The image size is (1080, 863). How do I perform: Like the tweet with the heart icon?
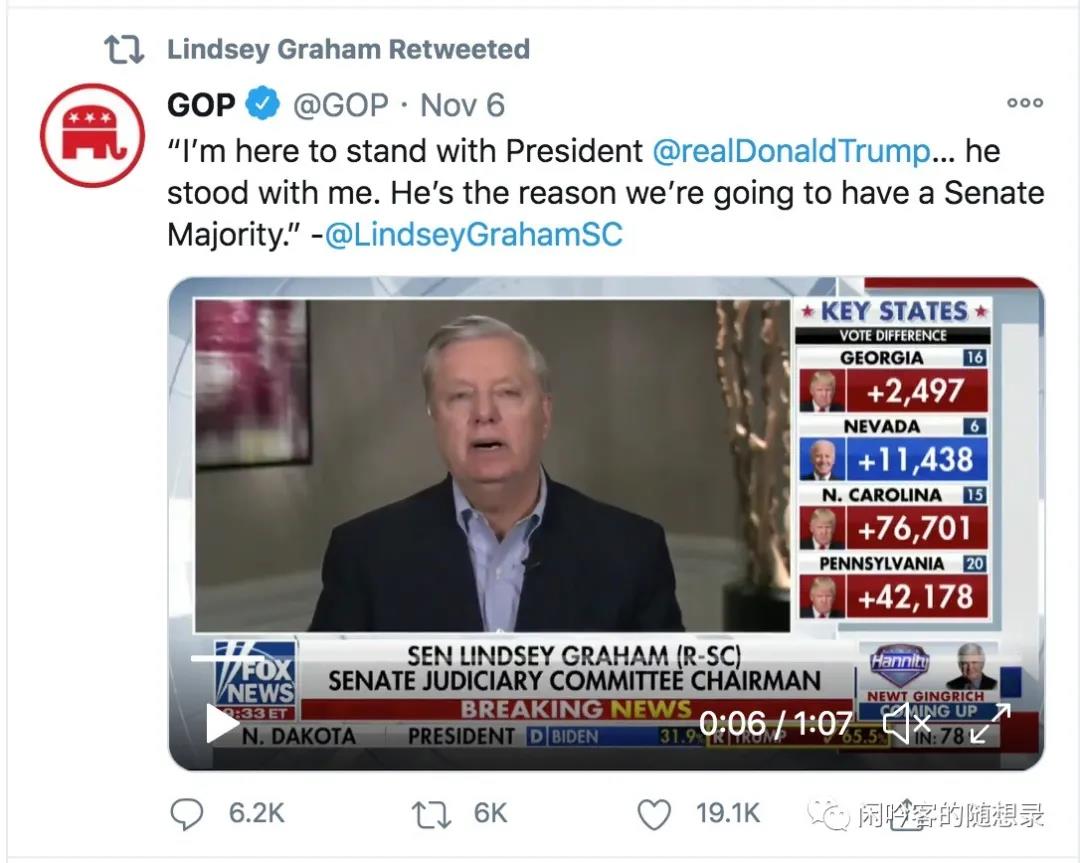point(654,814)
